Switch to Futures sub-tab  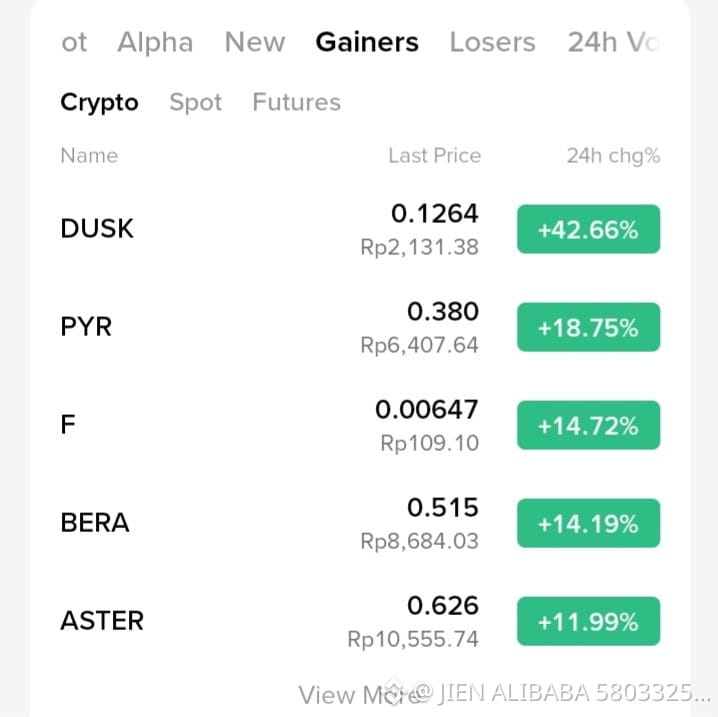pyautogui.click(x=296, y=102)
